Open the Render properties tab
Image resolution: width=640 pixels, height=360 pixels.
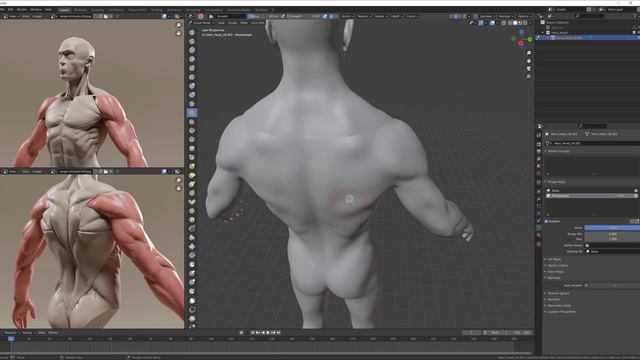tap(539, 144)
